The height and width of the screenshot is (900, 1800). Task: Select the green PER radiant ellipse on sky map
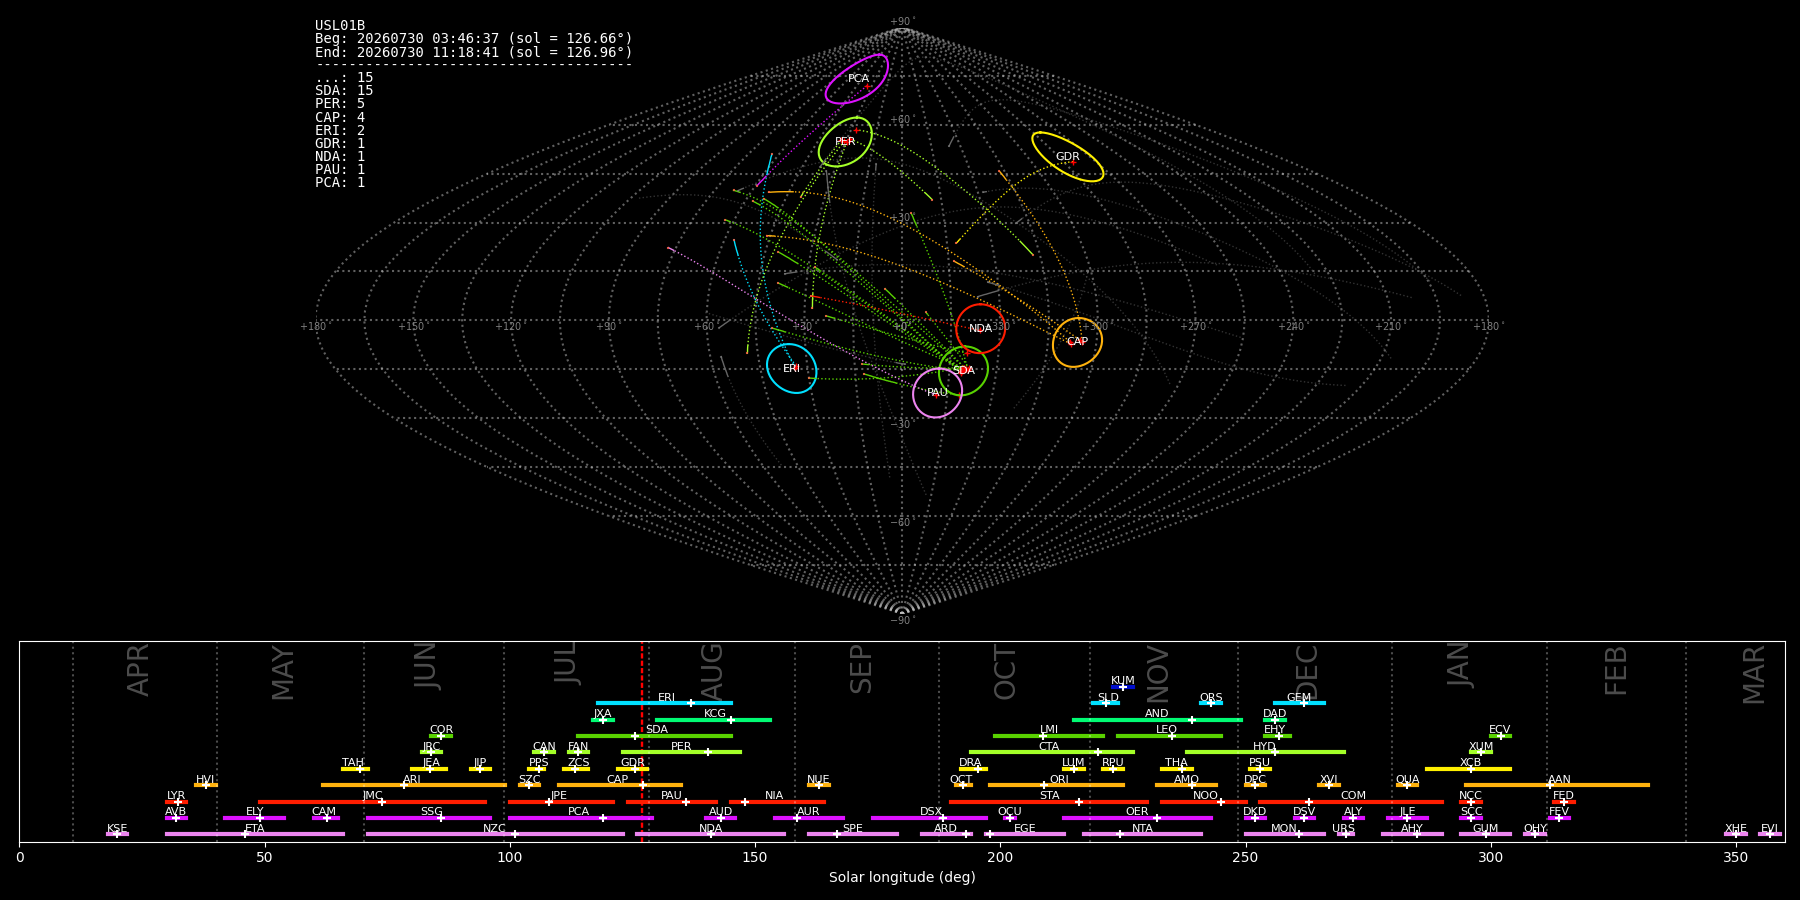(845, 142)
